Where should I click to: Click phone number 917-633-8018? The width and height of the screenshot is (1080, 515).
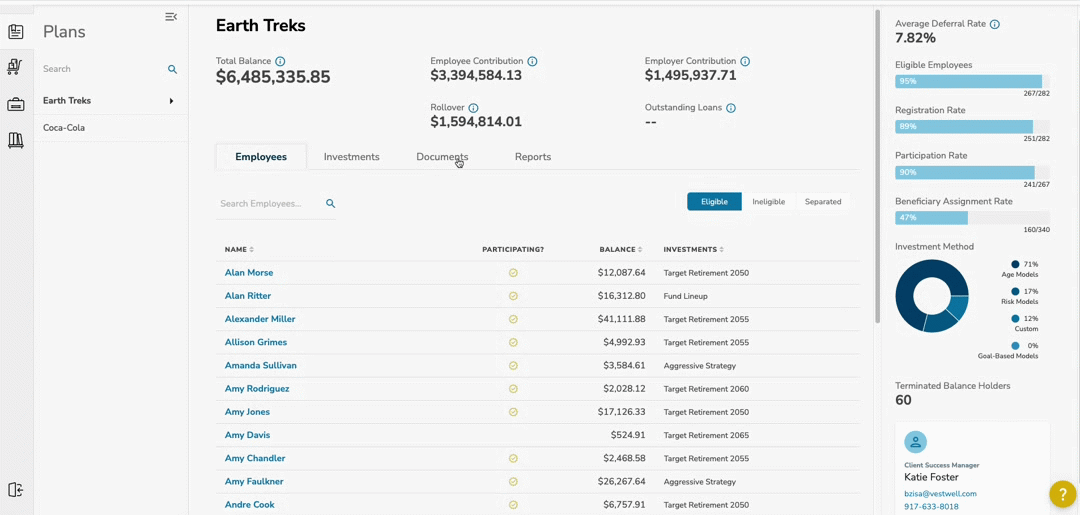(x=931, y=507)
